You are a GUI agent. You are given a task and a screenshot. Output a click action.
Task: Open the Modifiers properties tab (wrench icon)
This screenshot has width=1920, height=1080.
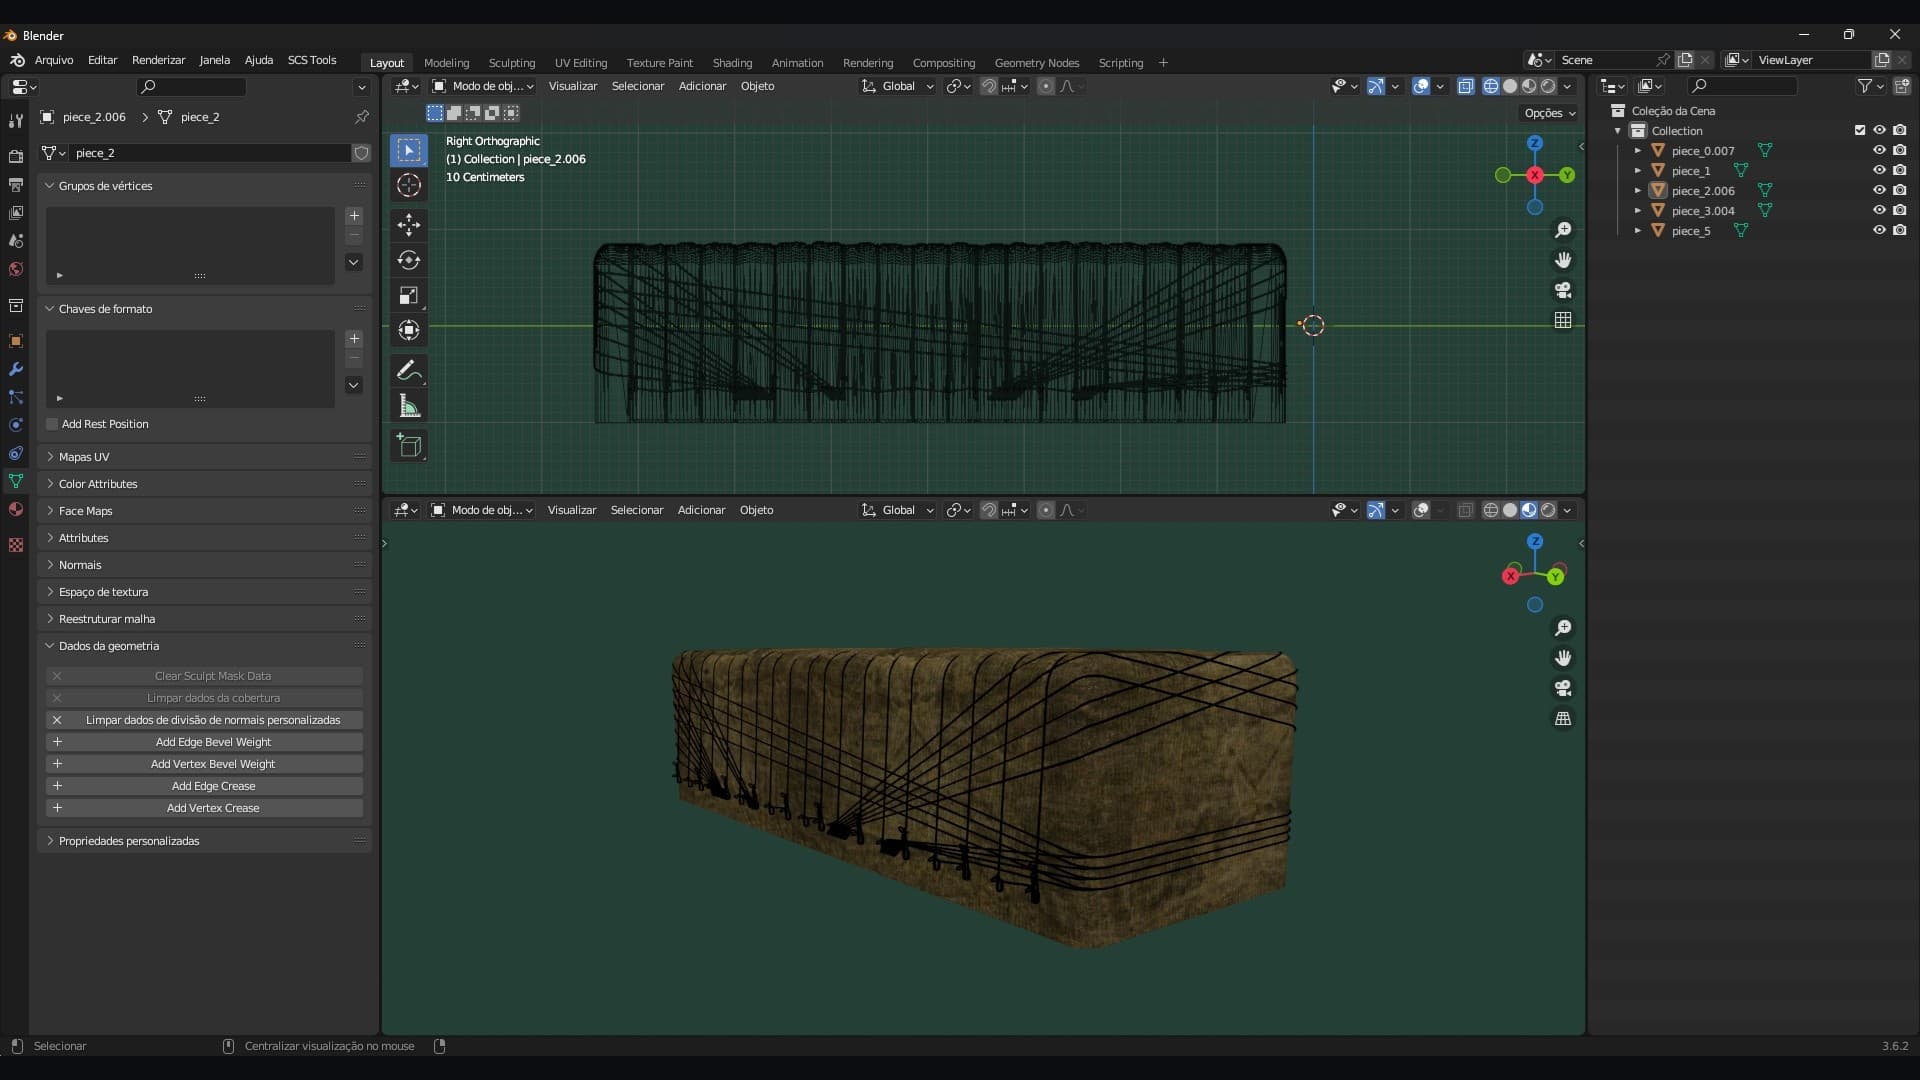pyautogui.click(x=15, y=369)
